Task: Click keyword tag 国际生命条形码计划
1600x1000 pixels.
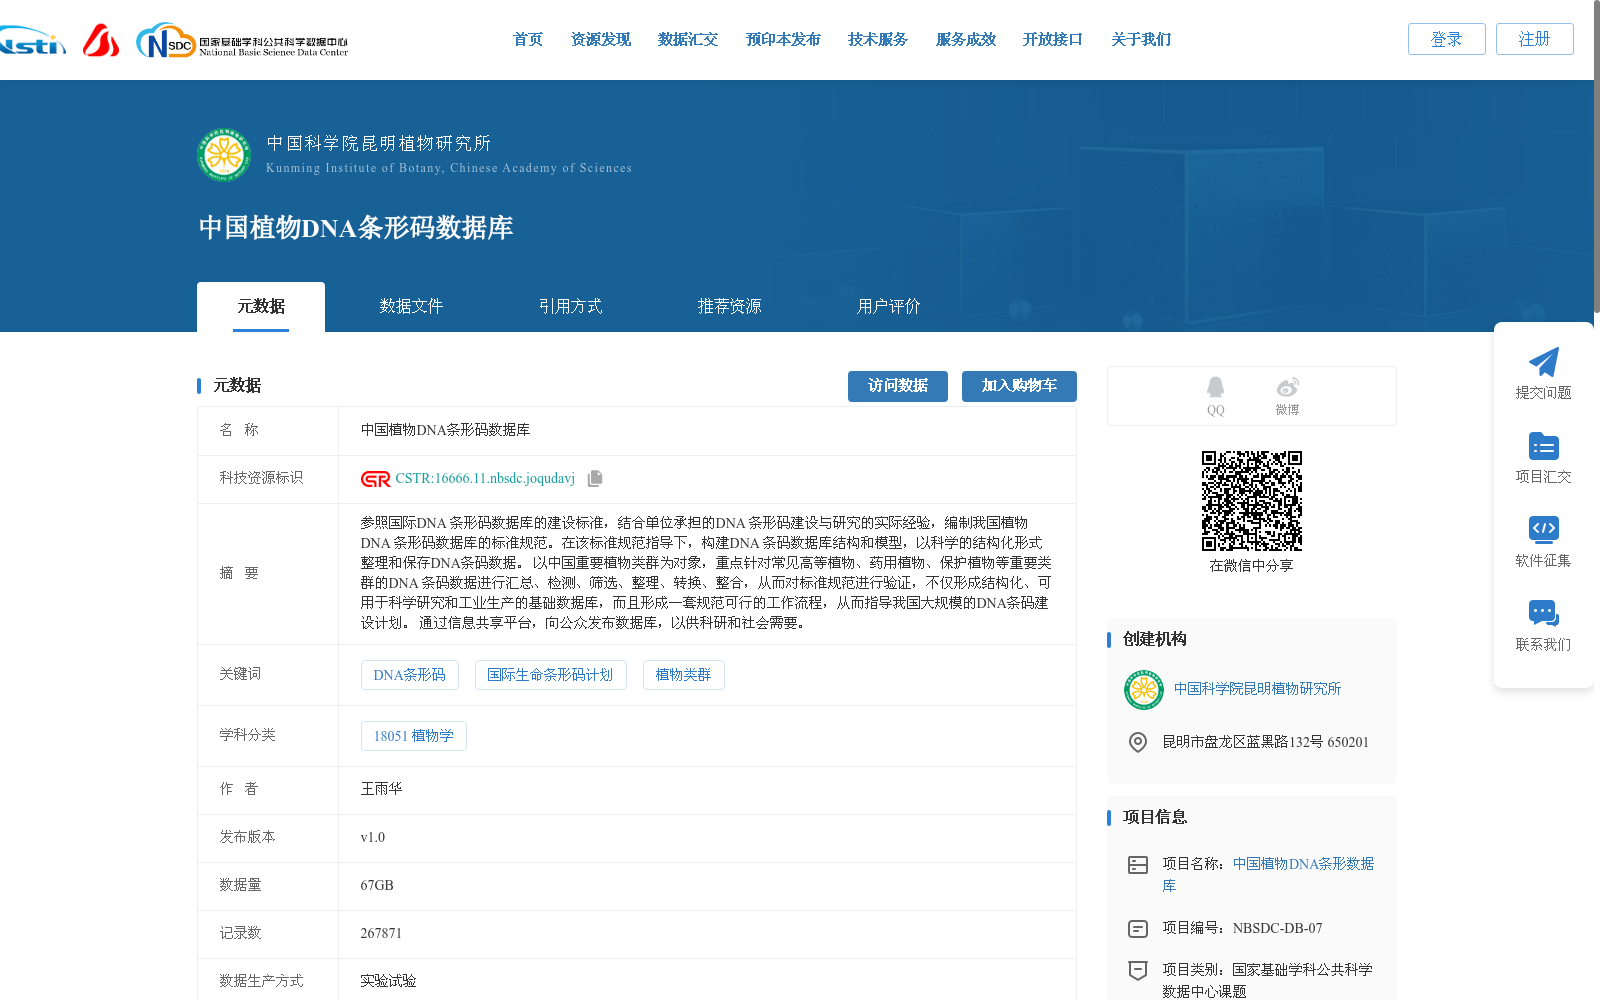Action: coord(551,675)
